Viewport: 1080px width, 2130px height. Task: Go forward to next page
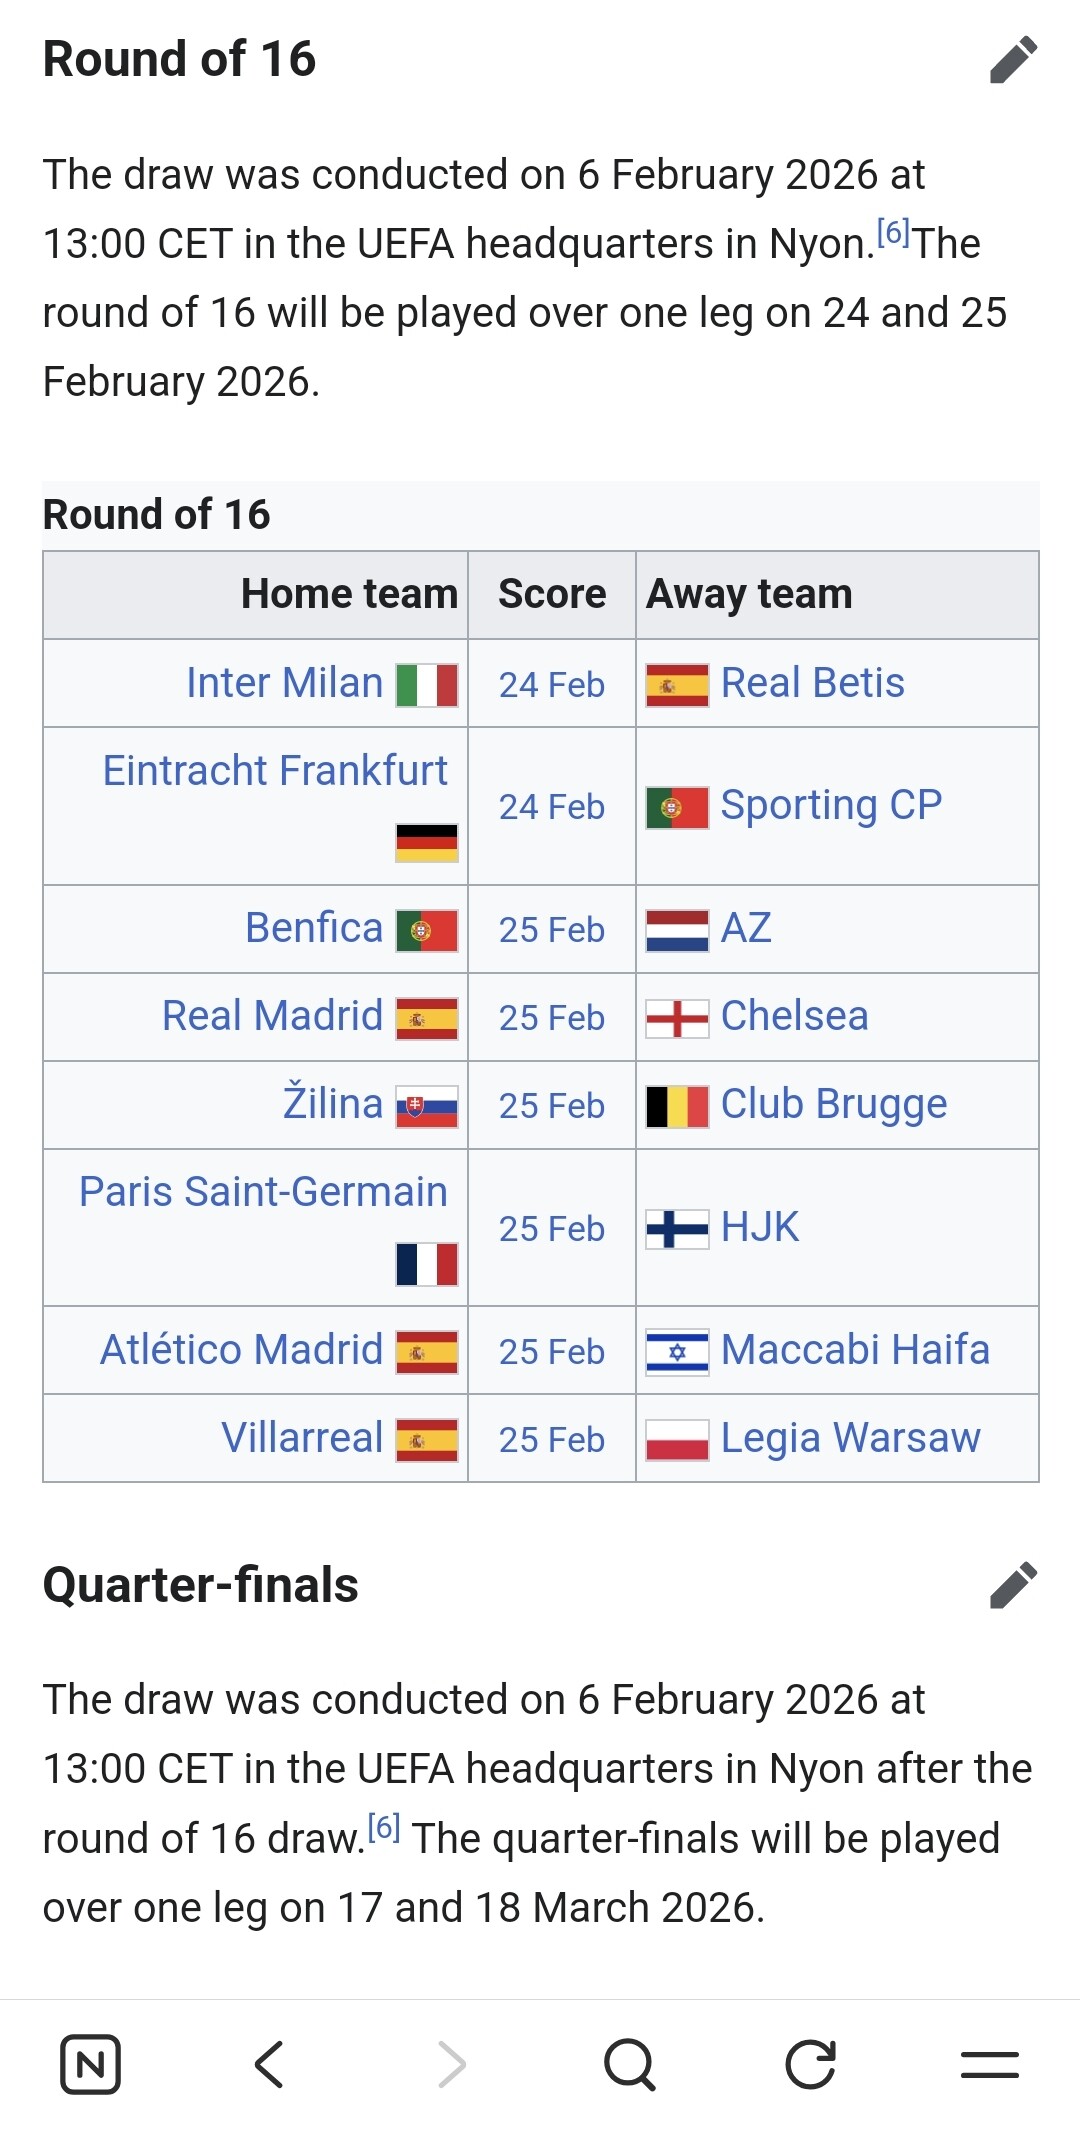tap(451, 2064)
